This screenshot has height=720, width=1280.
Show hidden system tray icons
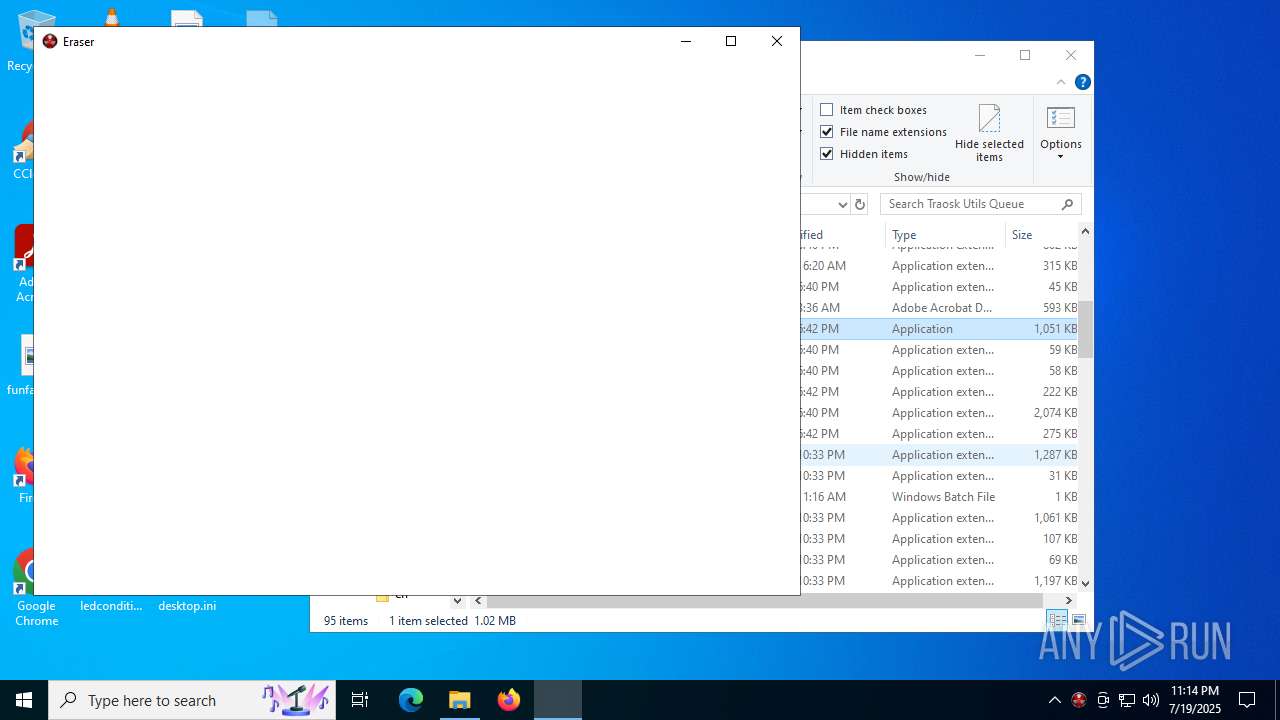pos(1054,700)
